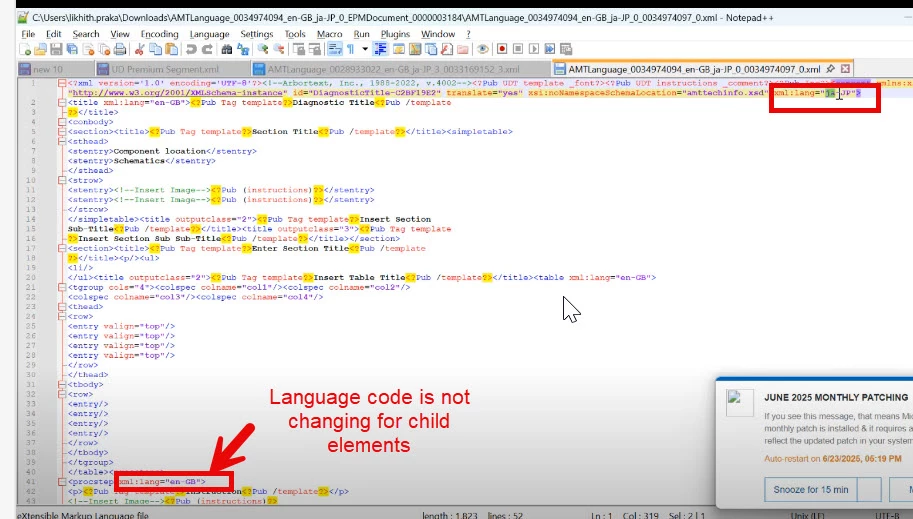Click Run macro multiple times icon
The image size is (913, 519).
pyautogui.click(x=550, y=49)
